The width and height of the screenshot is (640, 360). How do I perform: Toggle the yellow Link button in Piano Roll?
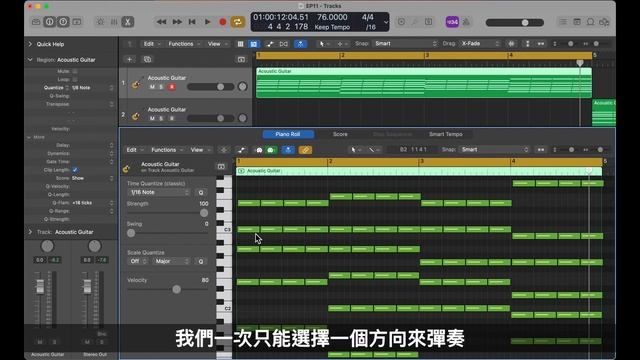pos(305,150)
